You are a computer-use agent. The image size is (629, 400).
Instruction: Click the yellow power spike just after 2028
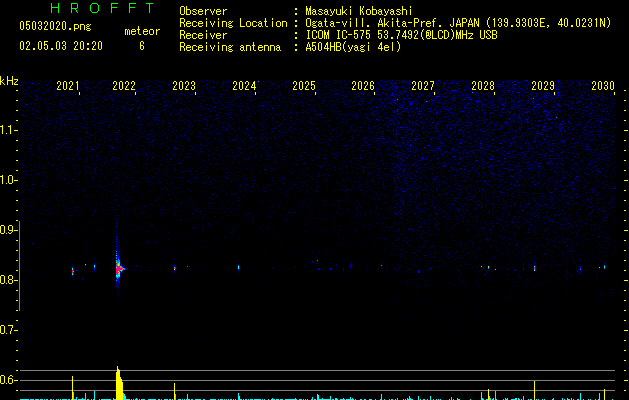click(x=488, y=394)
